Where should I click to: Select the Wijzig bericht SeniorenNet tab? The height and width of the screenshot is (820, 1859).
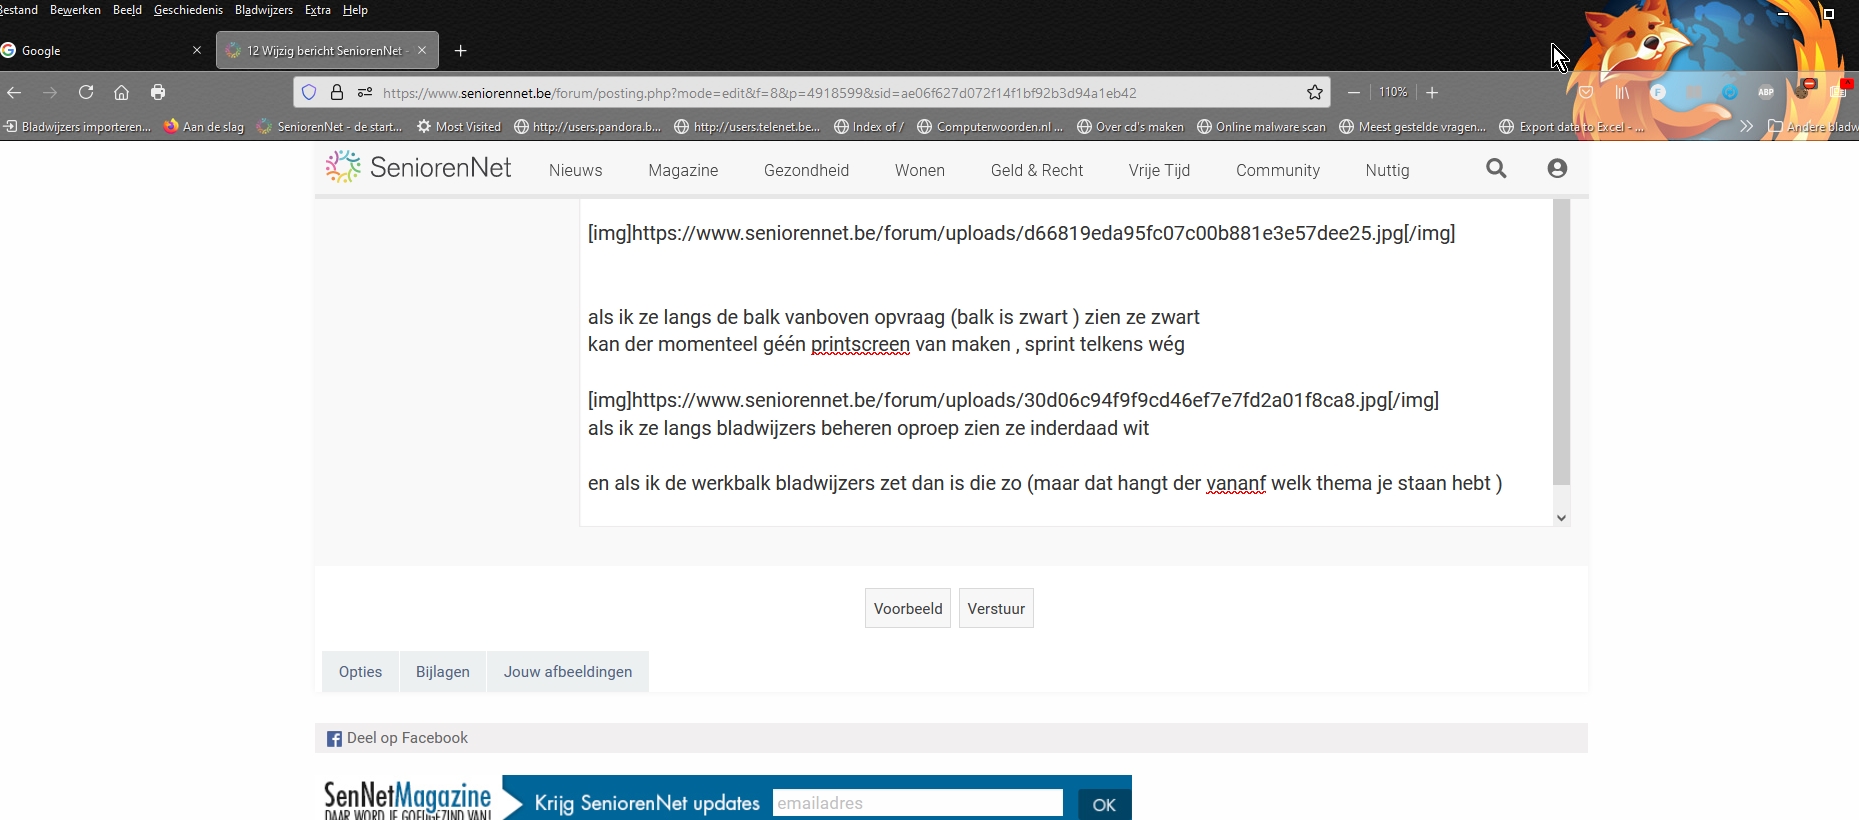click(x=327, y=50)
